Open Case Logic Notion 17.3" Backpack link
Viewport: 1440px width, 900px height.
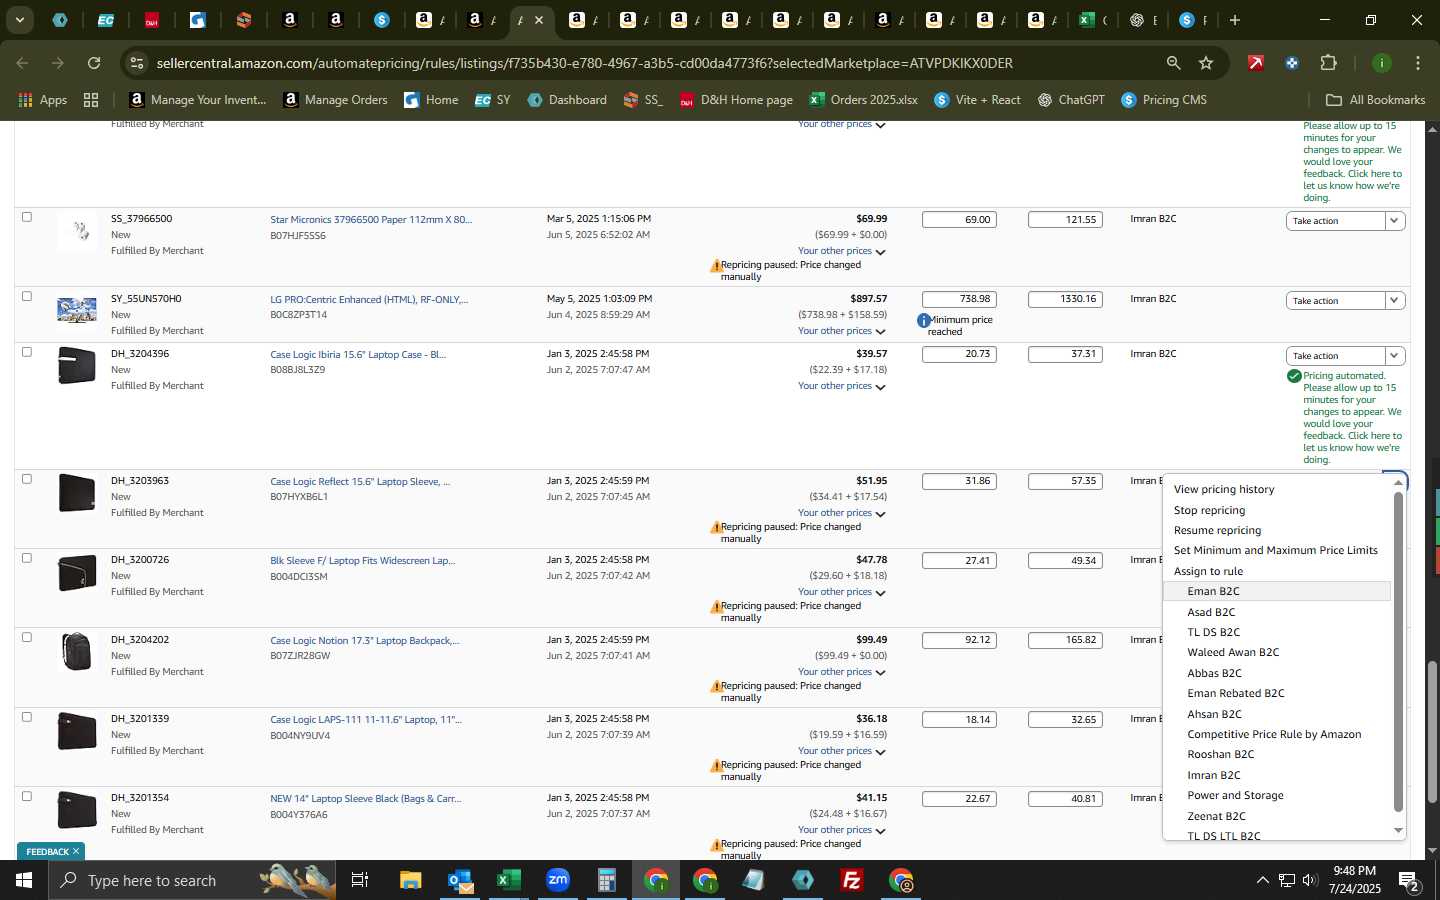pyautogui.click(x=365, y=641)
